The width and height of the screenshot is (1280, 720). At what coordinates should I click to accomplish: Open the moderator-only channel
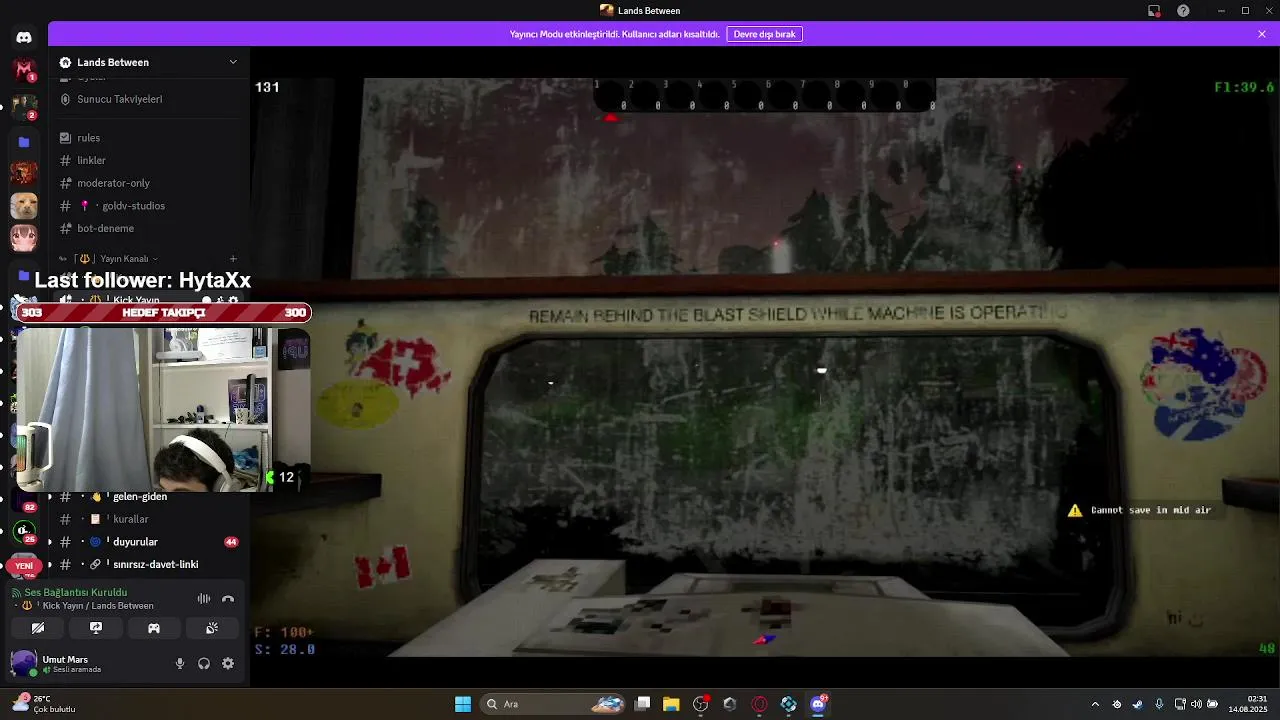pyautogui.click(x=149, y=183)
